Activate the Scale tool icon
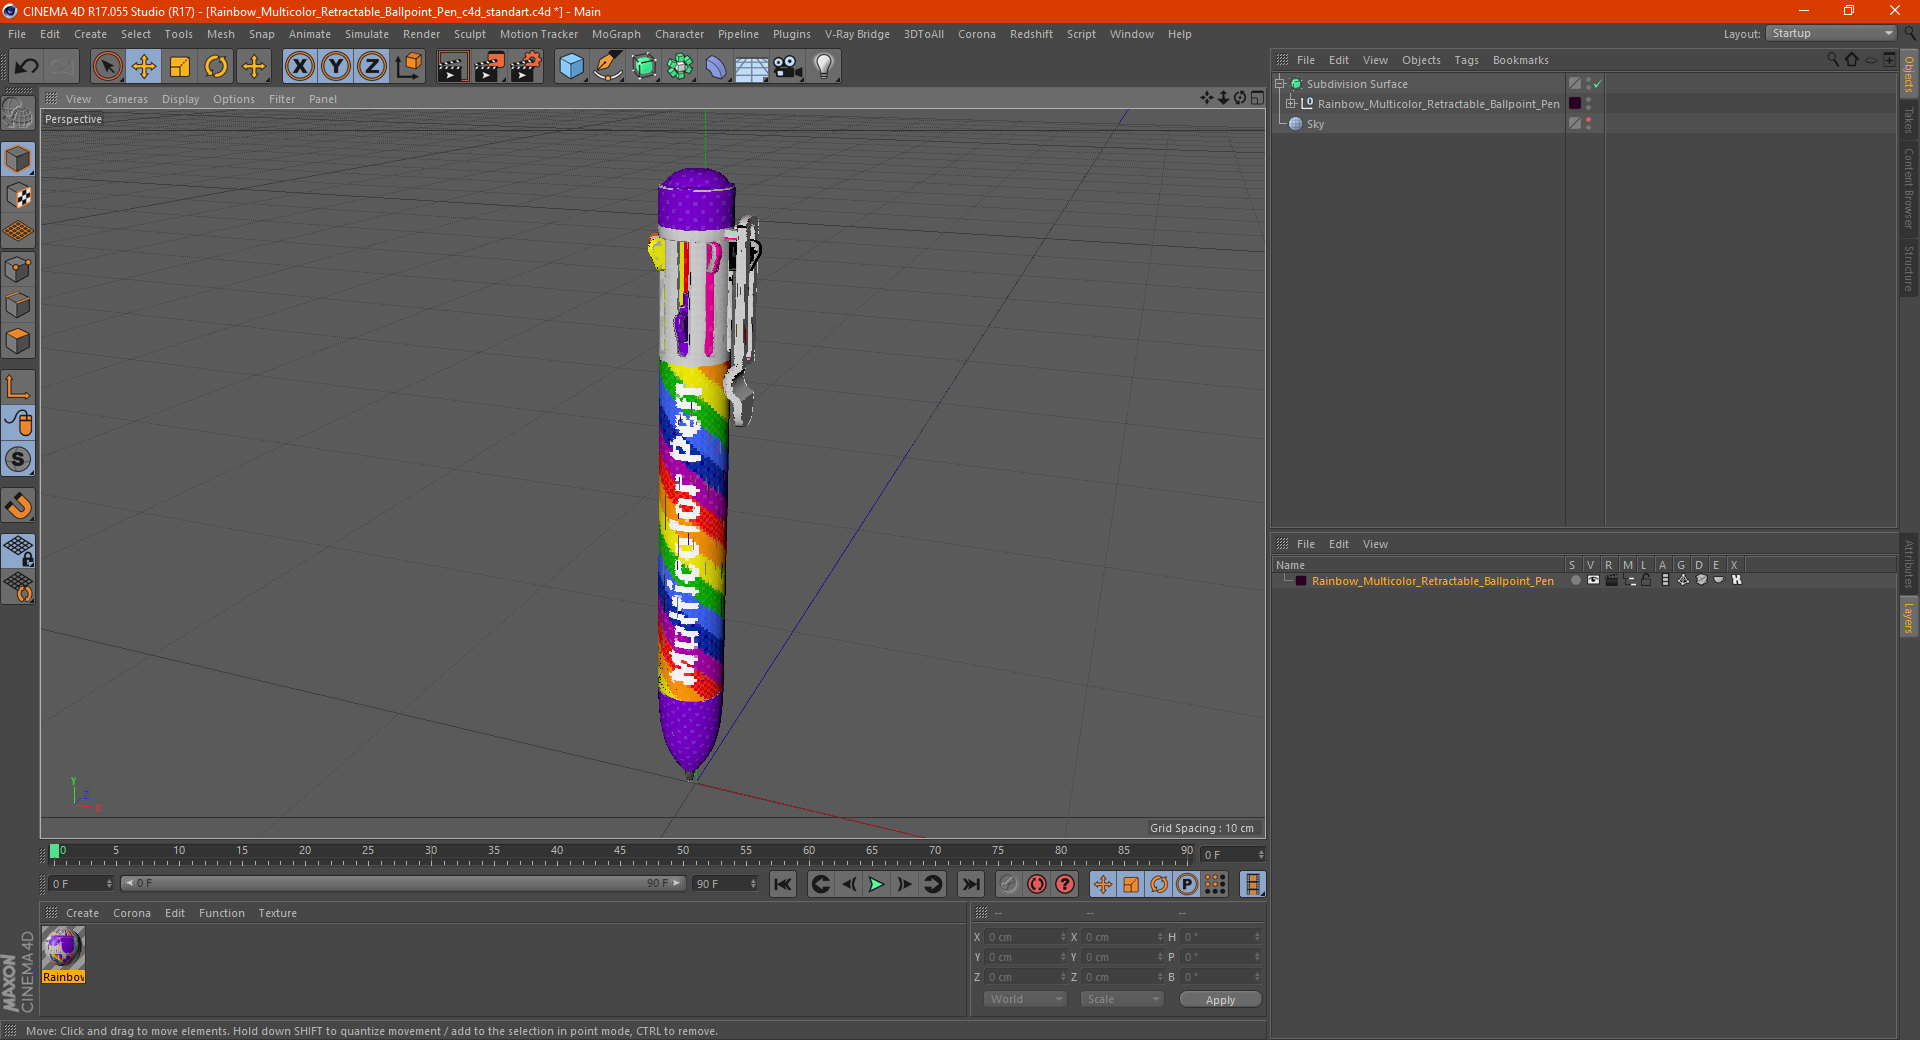Viewport: 1920px width, 1040px height. 180,67
